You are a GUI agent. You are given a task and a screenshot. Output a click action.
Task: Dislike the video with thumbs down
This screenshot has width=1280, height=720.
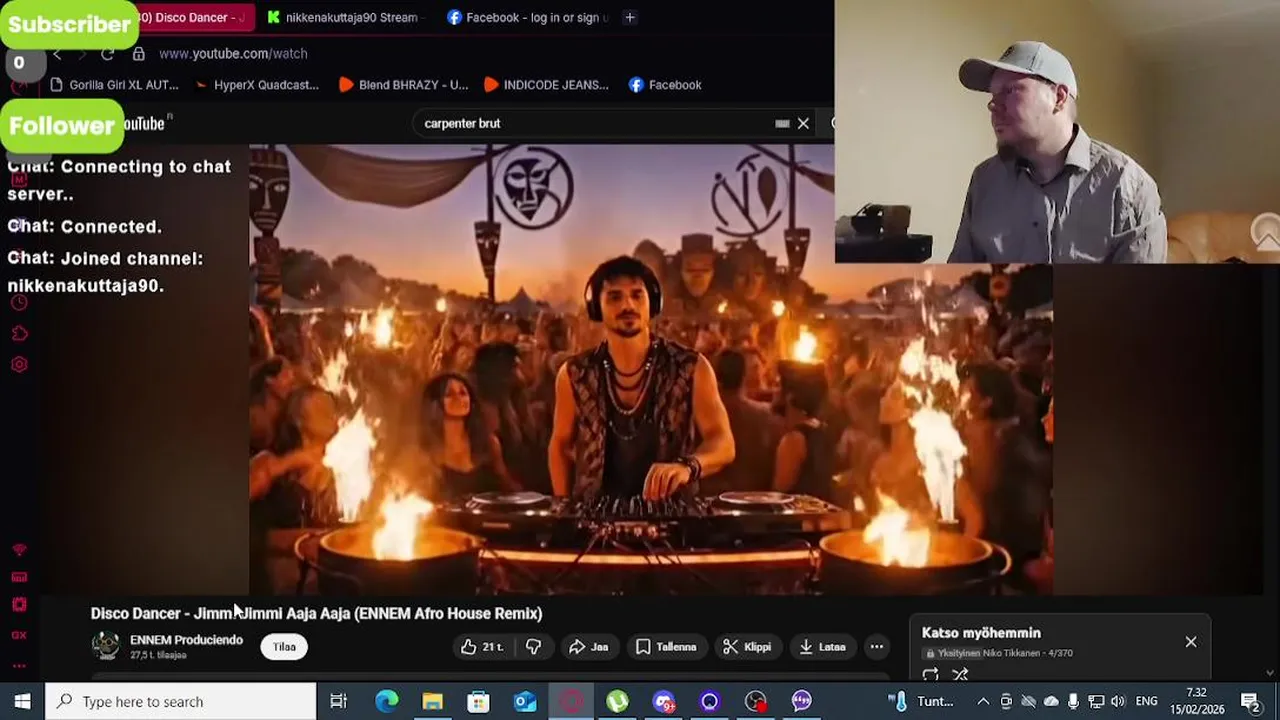coord(533,647)
